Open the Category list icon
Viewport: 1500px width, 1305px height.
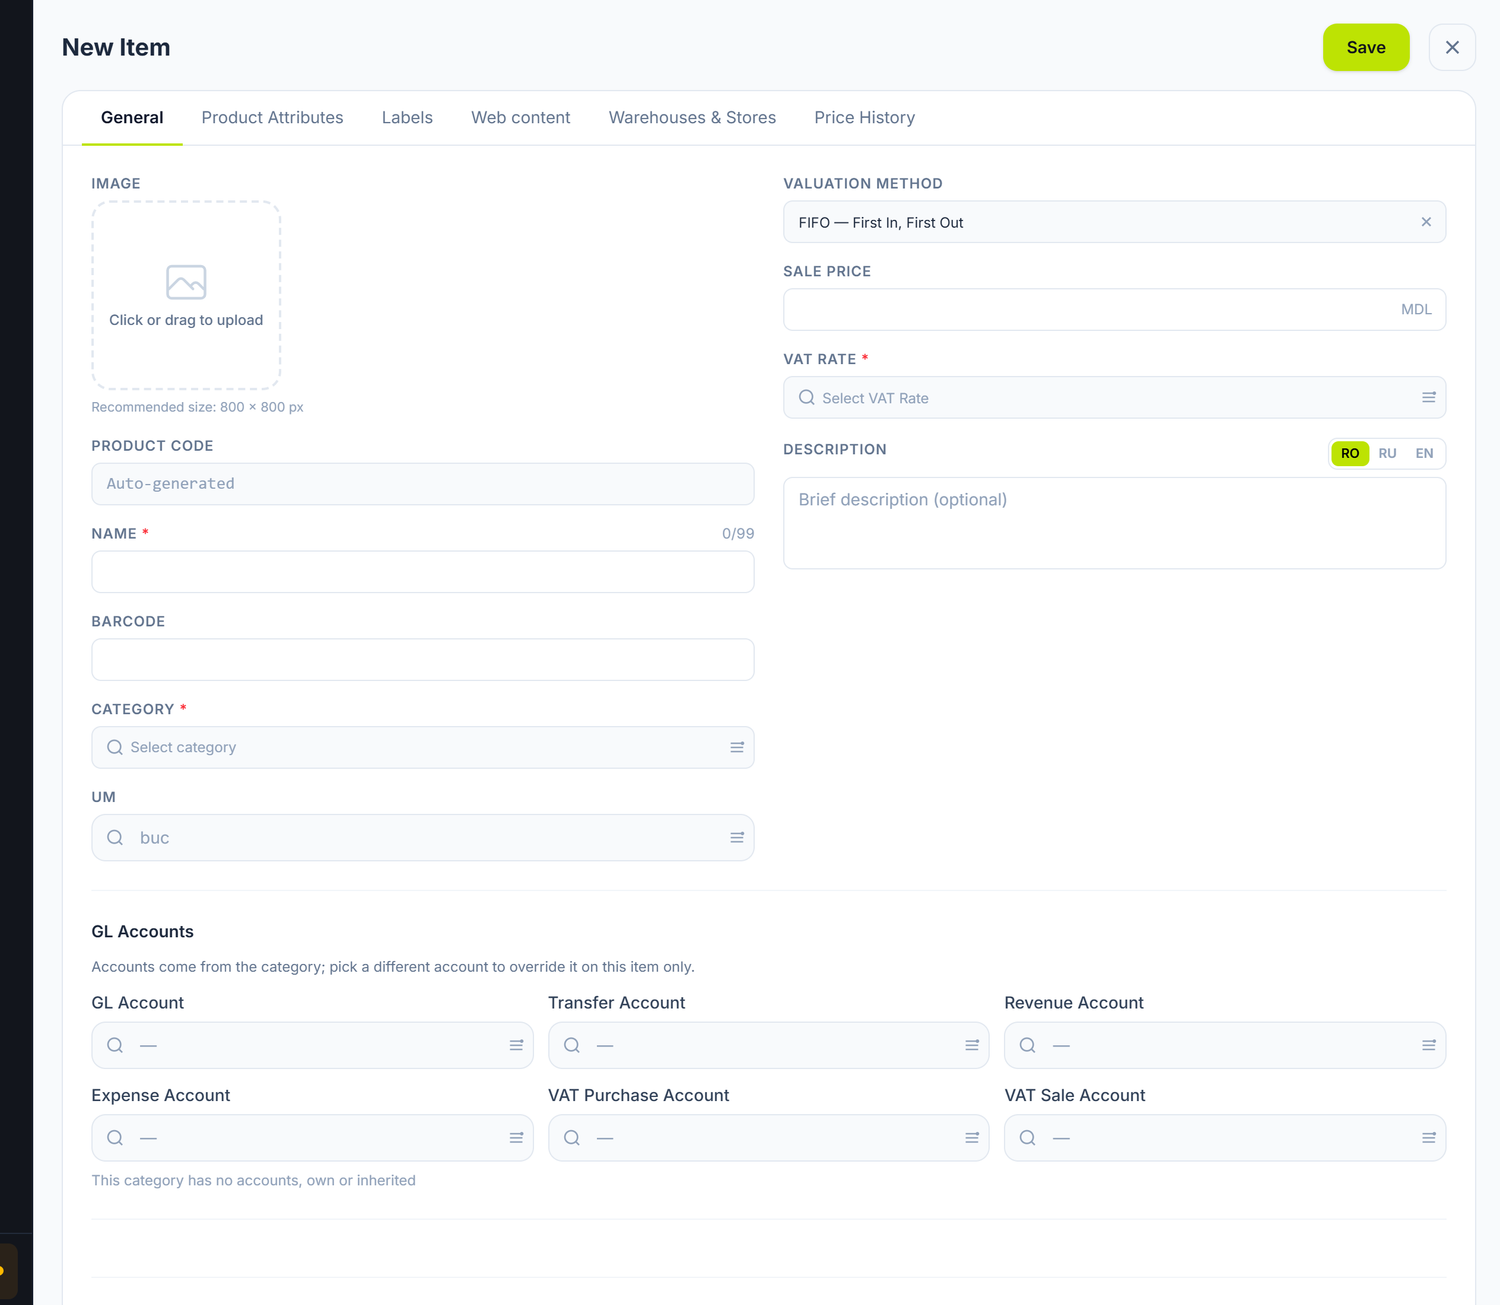[x=737, y=747]
